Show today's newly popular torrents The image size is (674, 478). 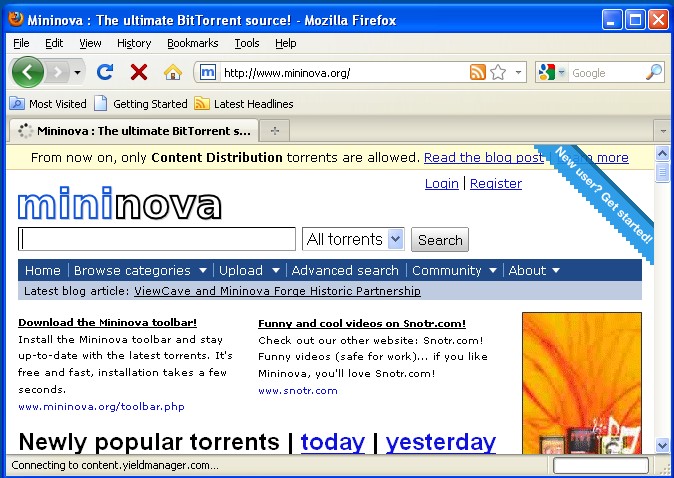(333, 442)
